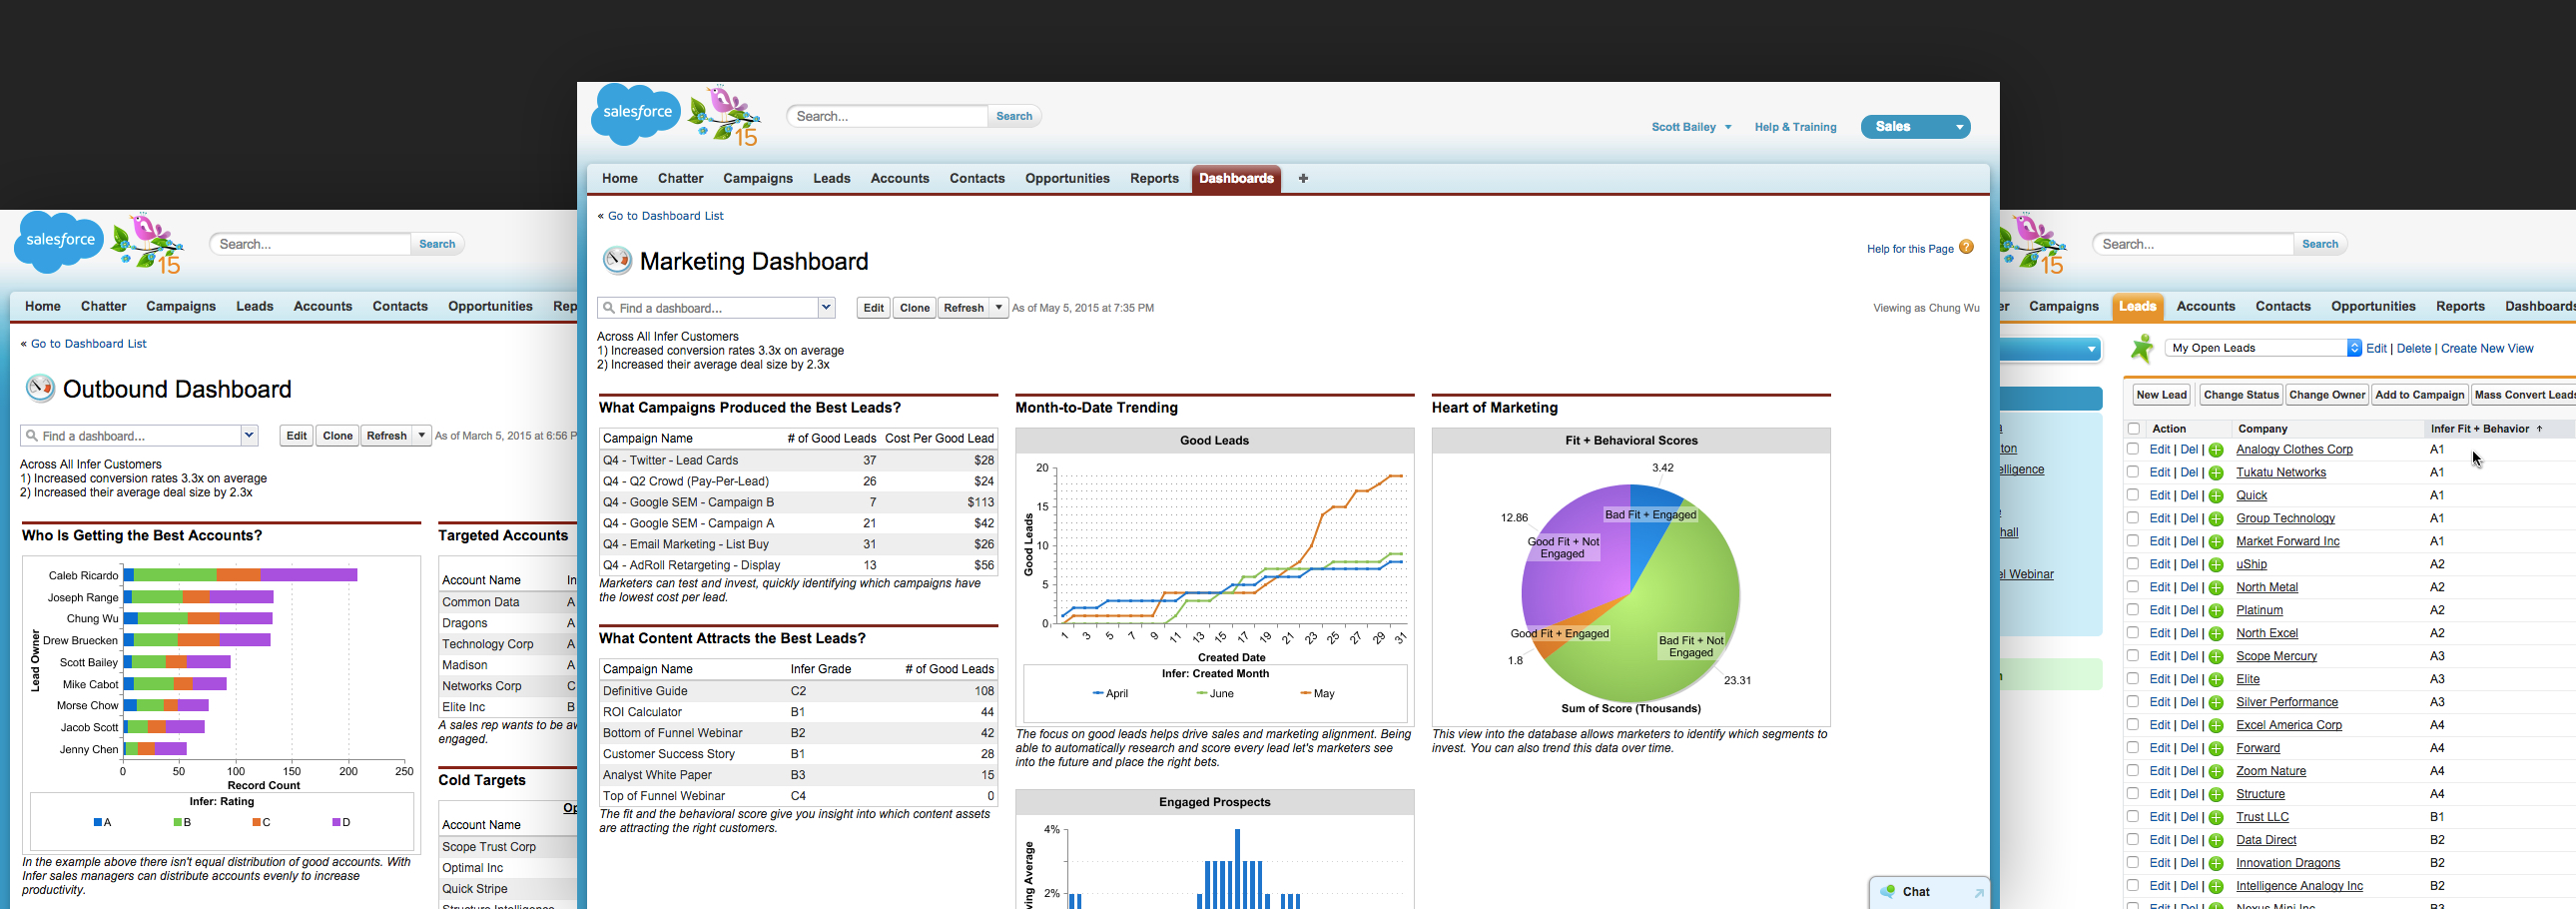Viewport: 2576px width, 909px height.
Task: Tick the select-all checkbox in leads table header
Action: pyautogui.click(x=2133, y=429)
